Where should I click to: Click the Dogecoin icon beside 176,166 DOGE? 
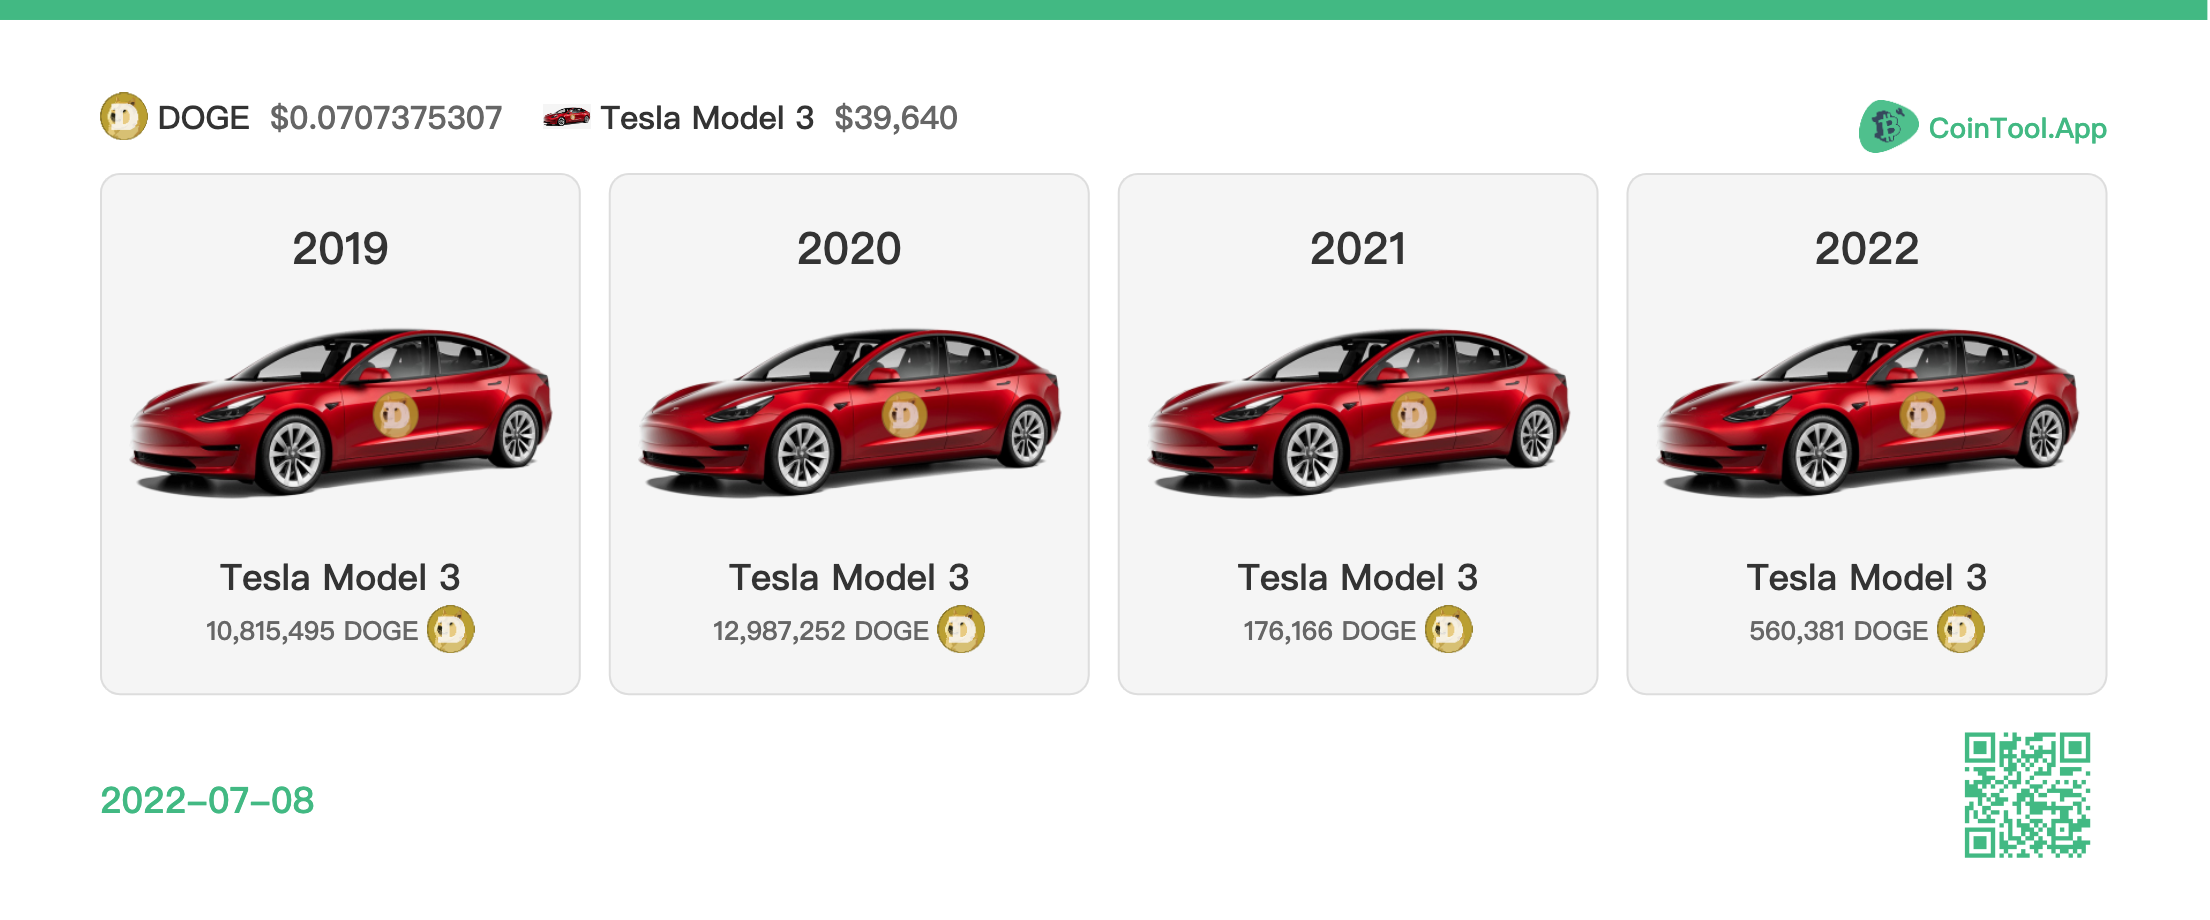[x=1448, y=630]
